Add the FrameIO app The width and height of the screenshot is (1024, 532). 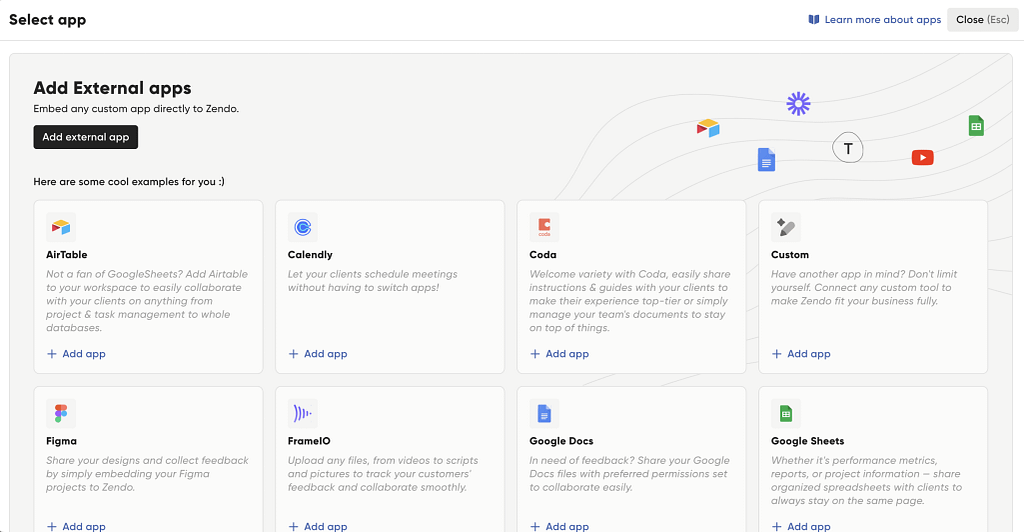click(318, 526)
